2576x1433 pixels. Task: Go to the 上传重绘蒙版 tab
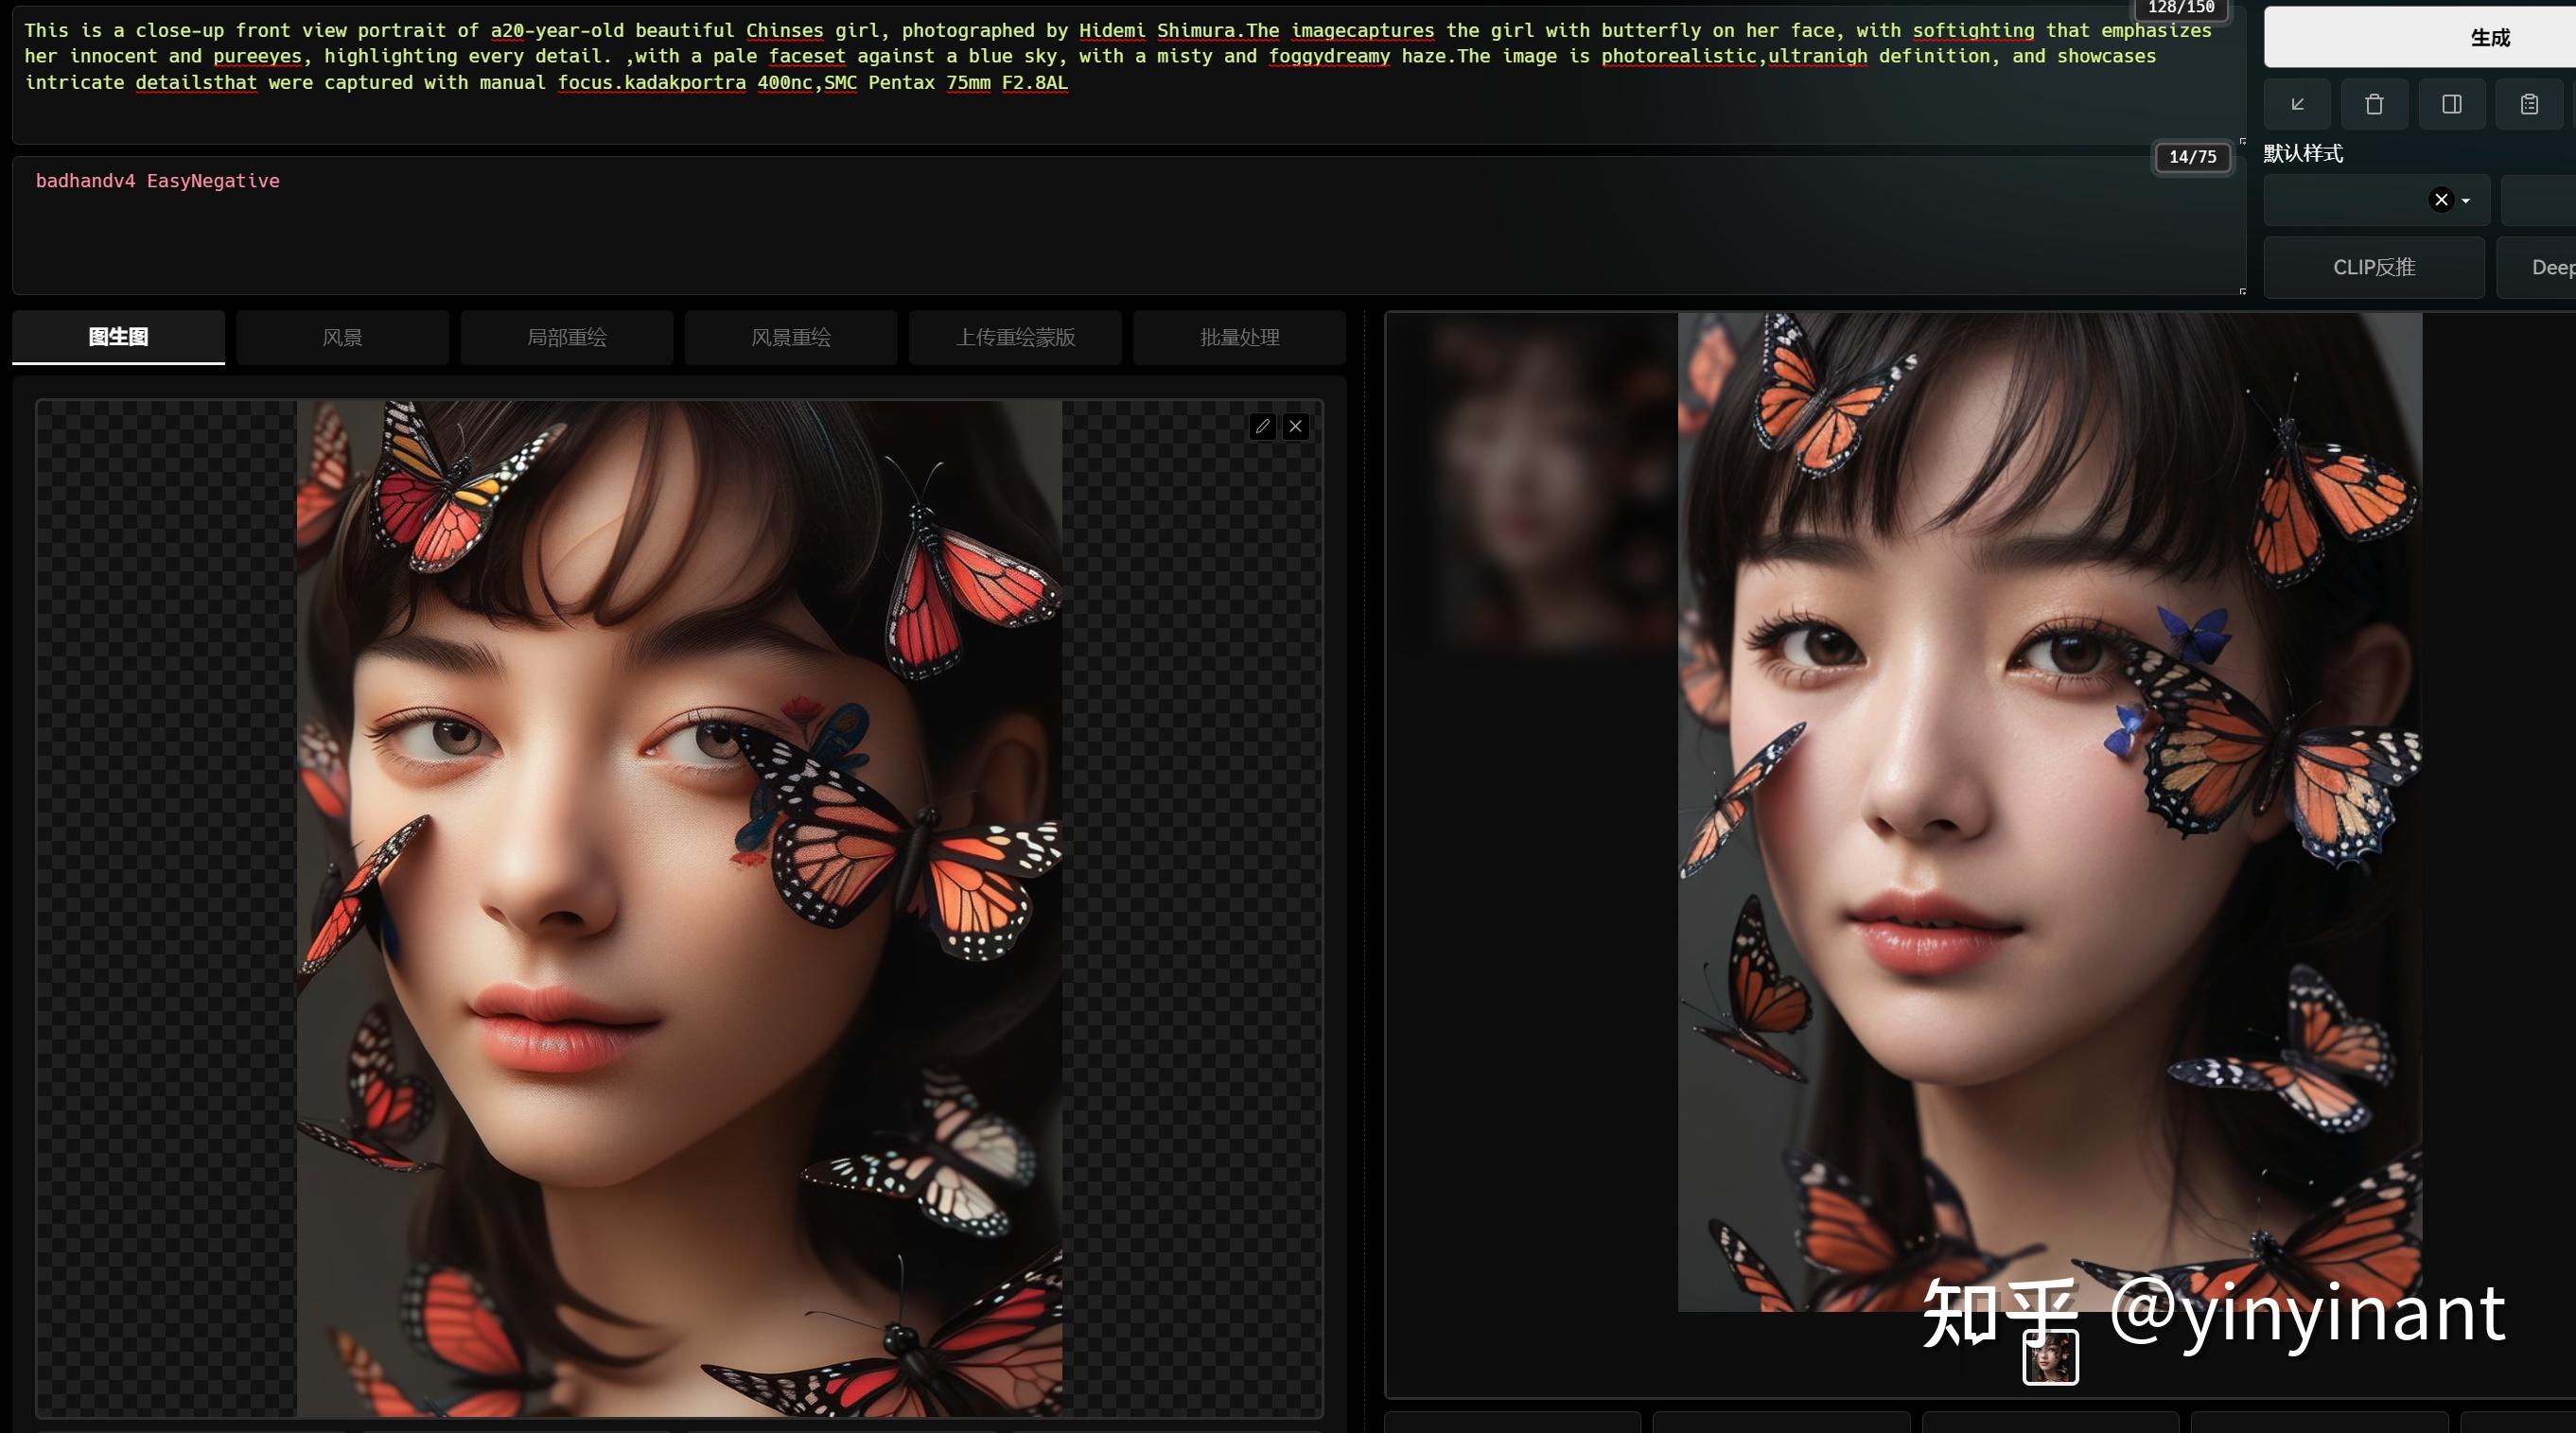(x=1015, y=338)
